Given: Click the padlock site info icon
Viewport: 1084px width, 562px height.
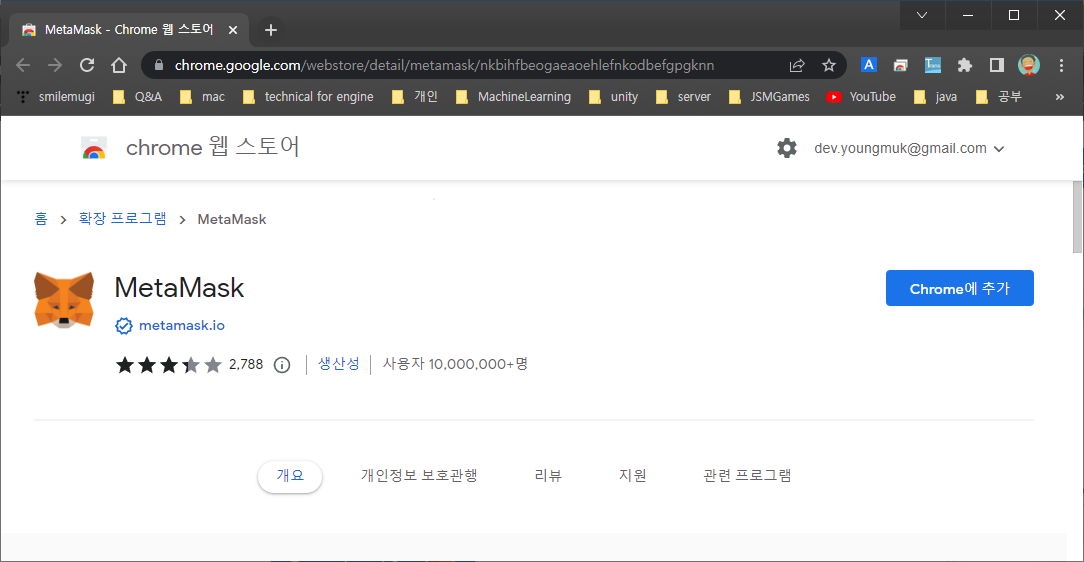Looking at the screenshot, I should [x=159, y=65].
